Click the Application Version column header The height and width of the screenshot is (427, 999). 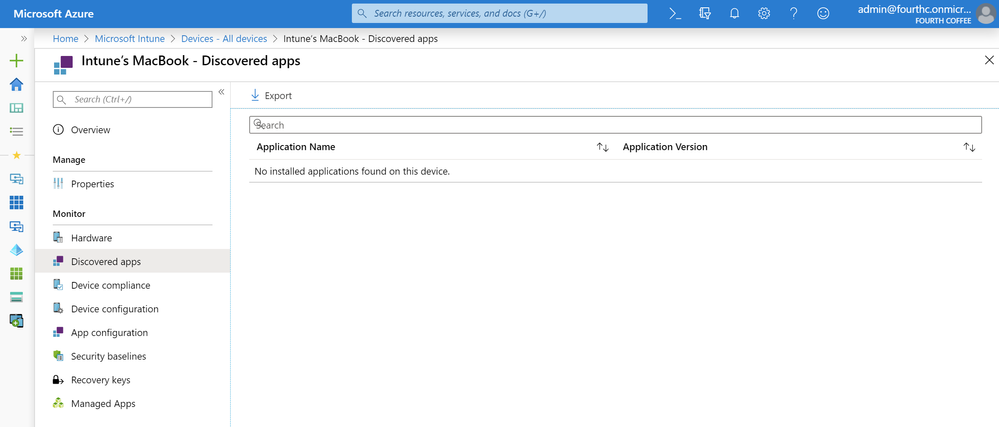pyautogui.click(x=665, y=147)
